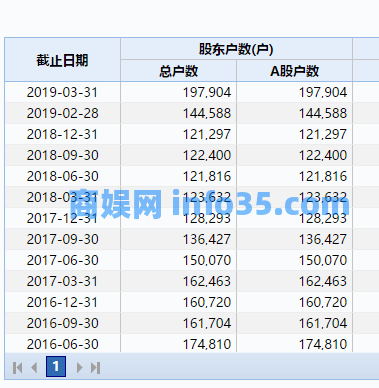Click 总户数 value 121,297 for 2018-12-31

[207, 134]
